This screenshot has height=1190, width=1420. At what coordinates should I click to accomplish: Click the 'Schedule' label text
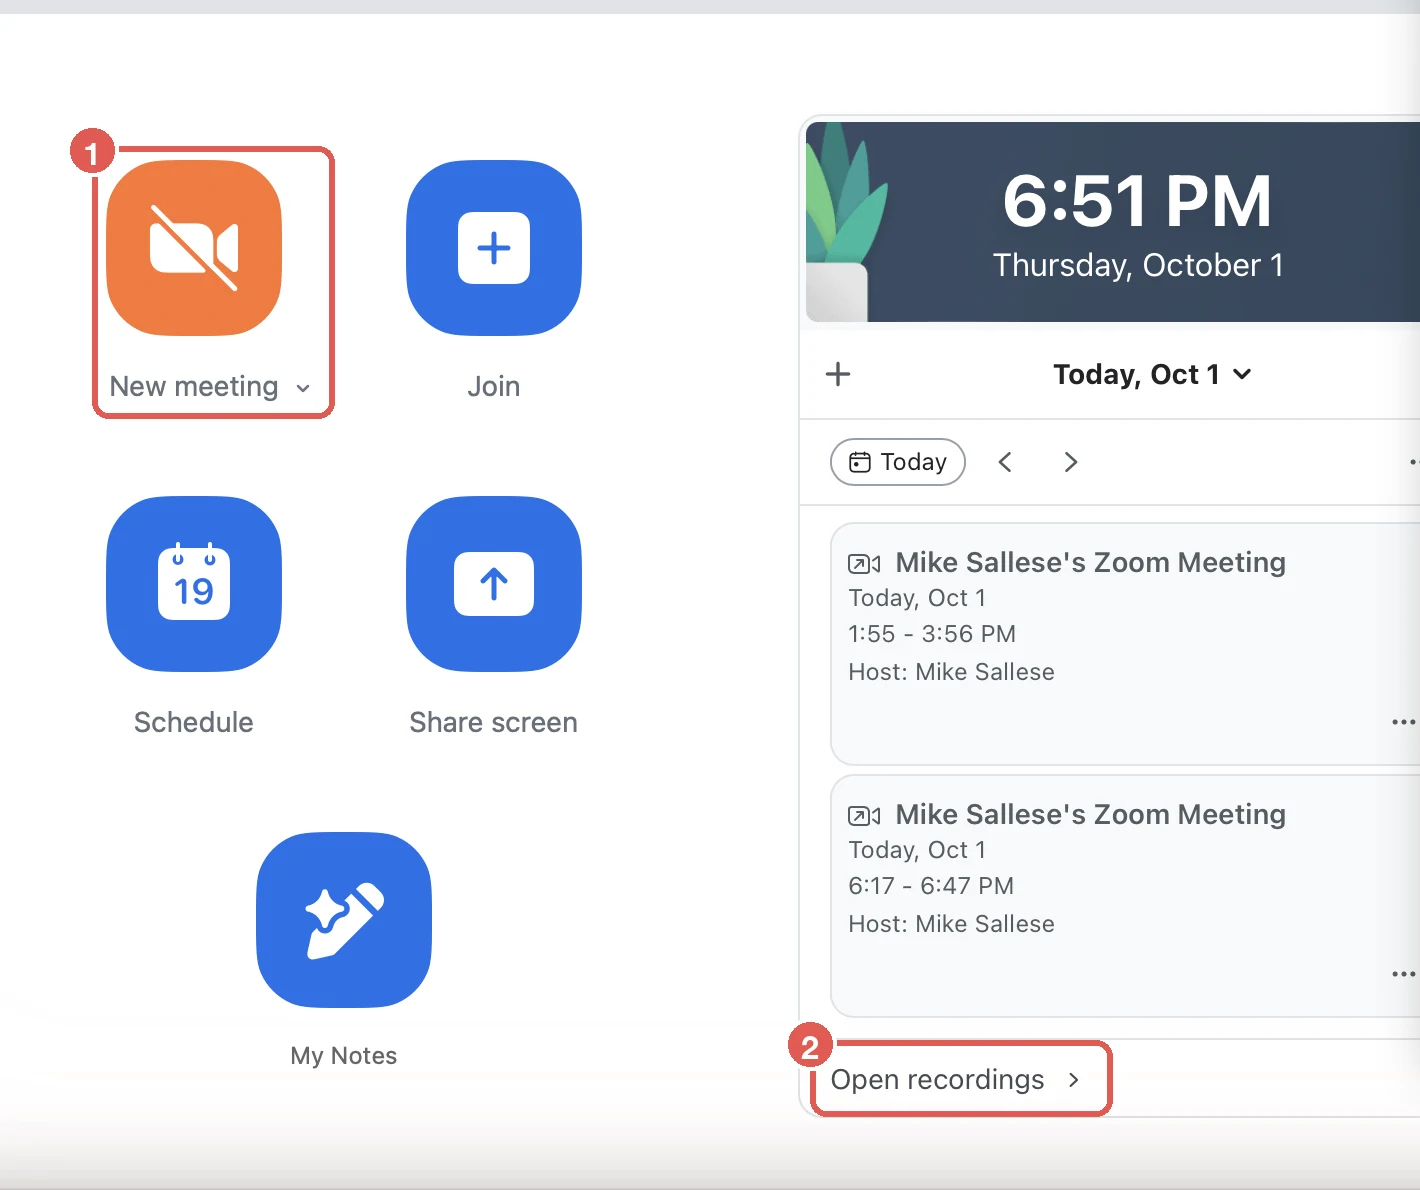(194, 722)
